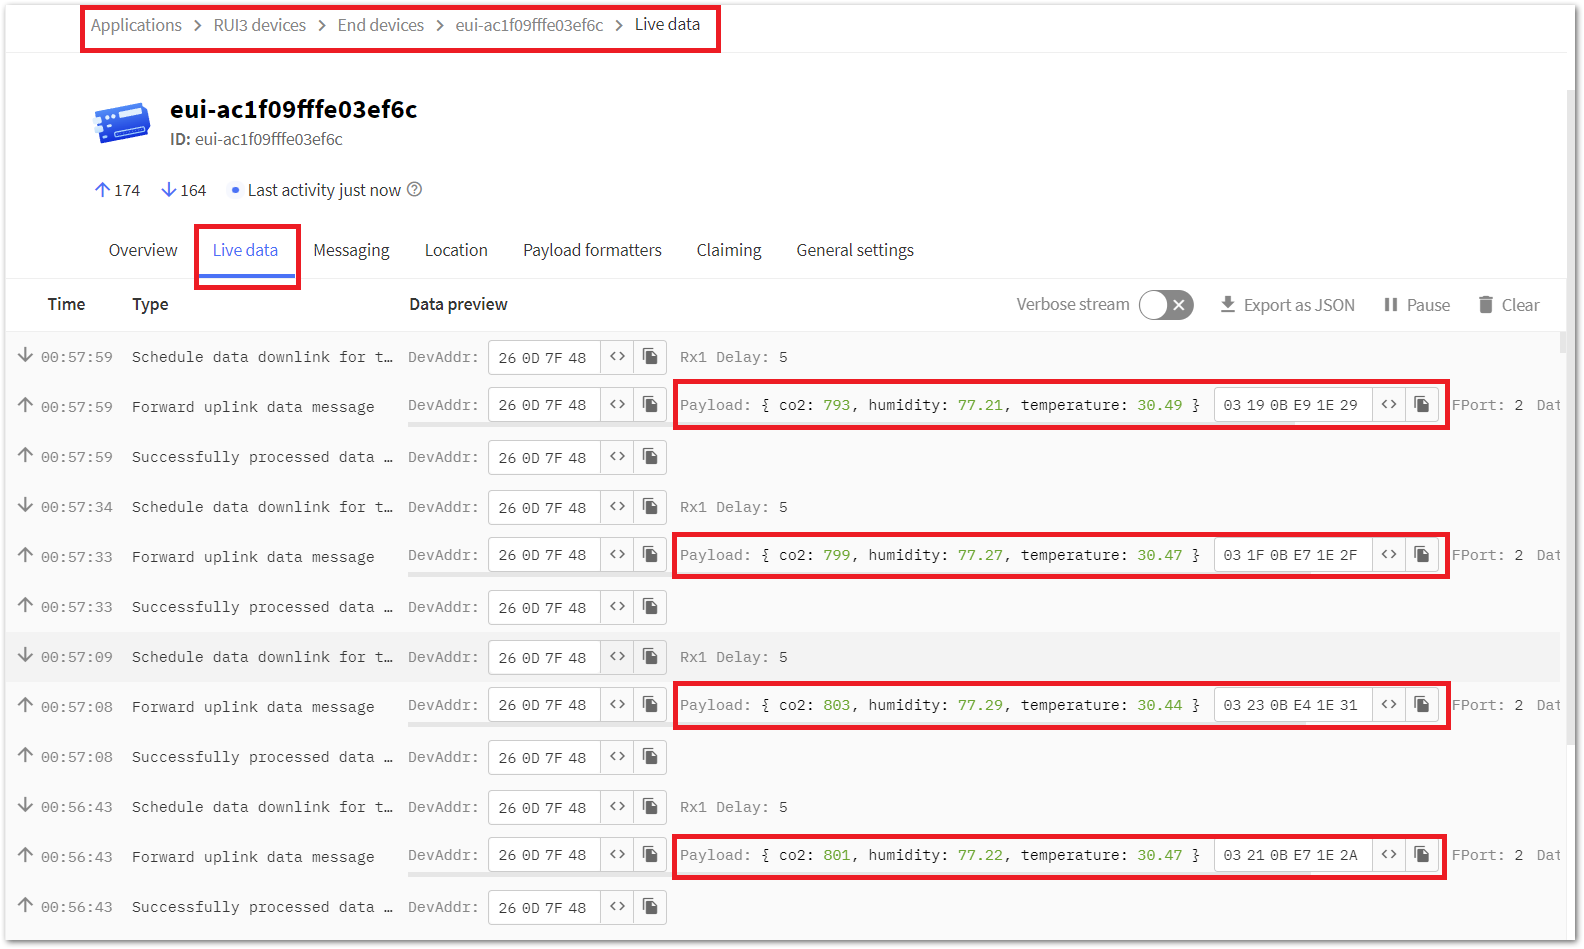Toggle byte format for payload 03 1F 0B E7 1E 2F
The width and height of the screenshot is (1584, 949).
pyautogui.click(x=1389, y=555)
